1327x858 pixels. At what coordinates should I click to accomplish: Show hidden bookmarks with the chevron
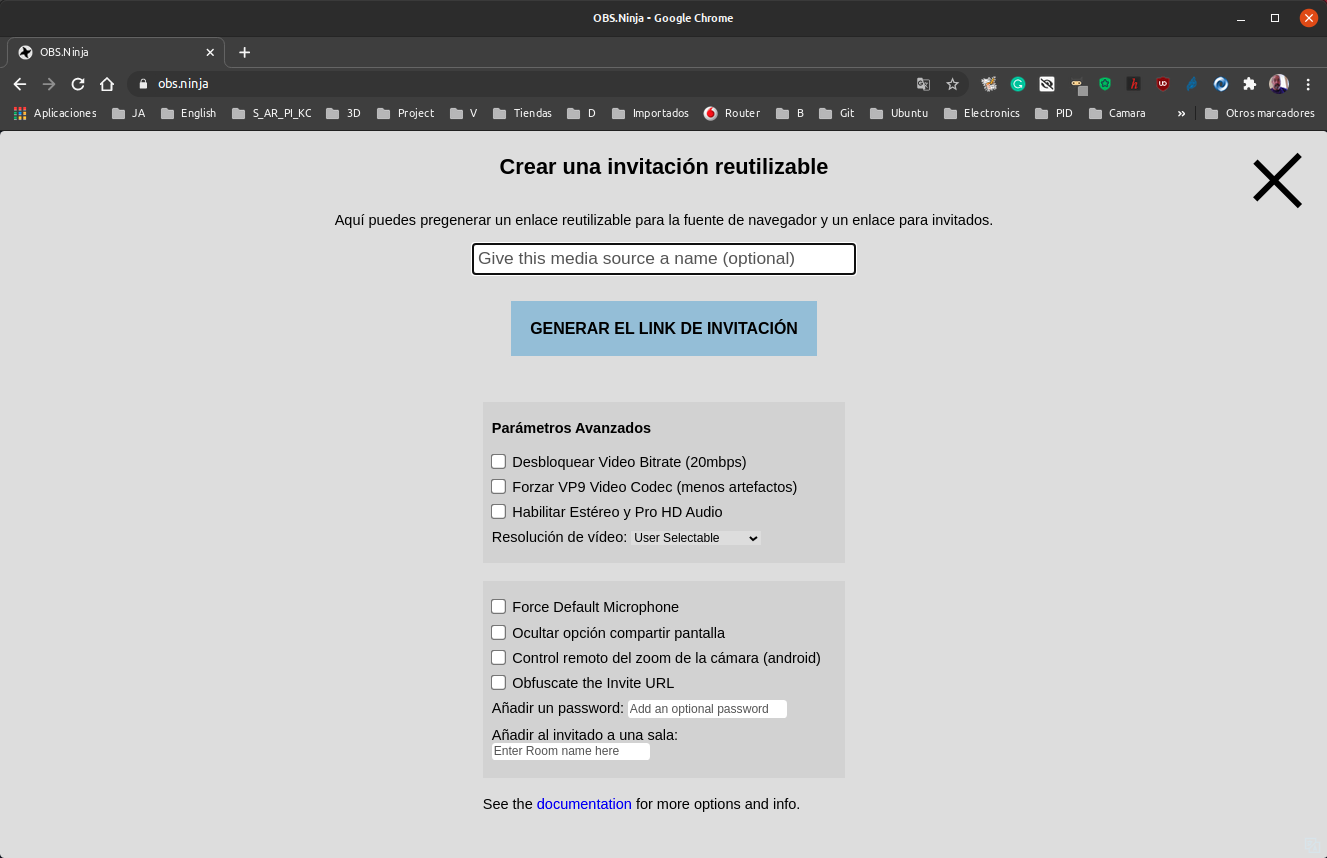point(1181,113)
